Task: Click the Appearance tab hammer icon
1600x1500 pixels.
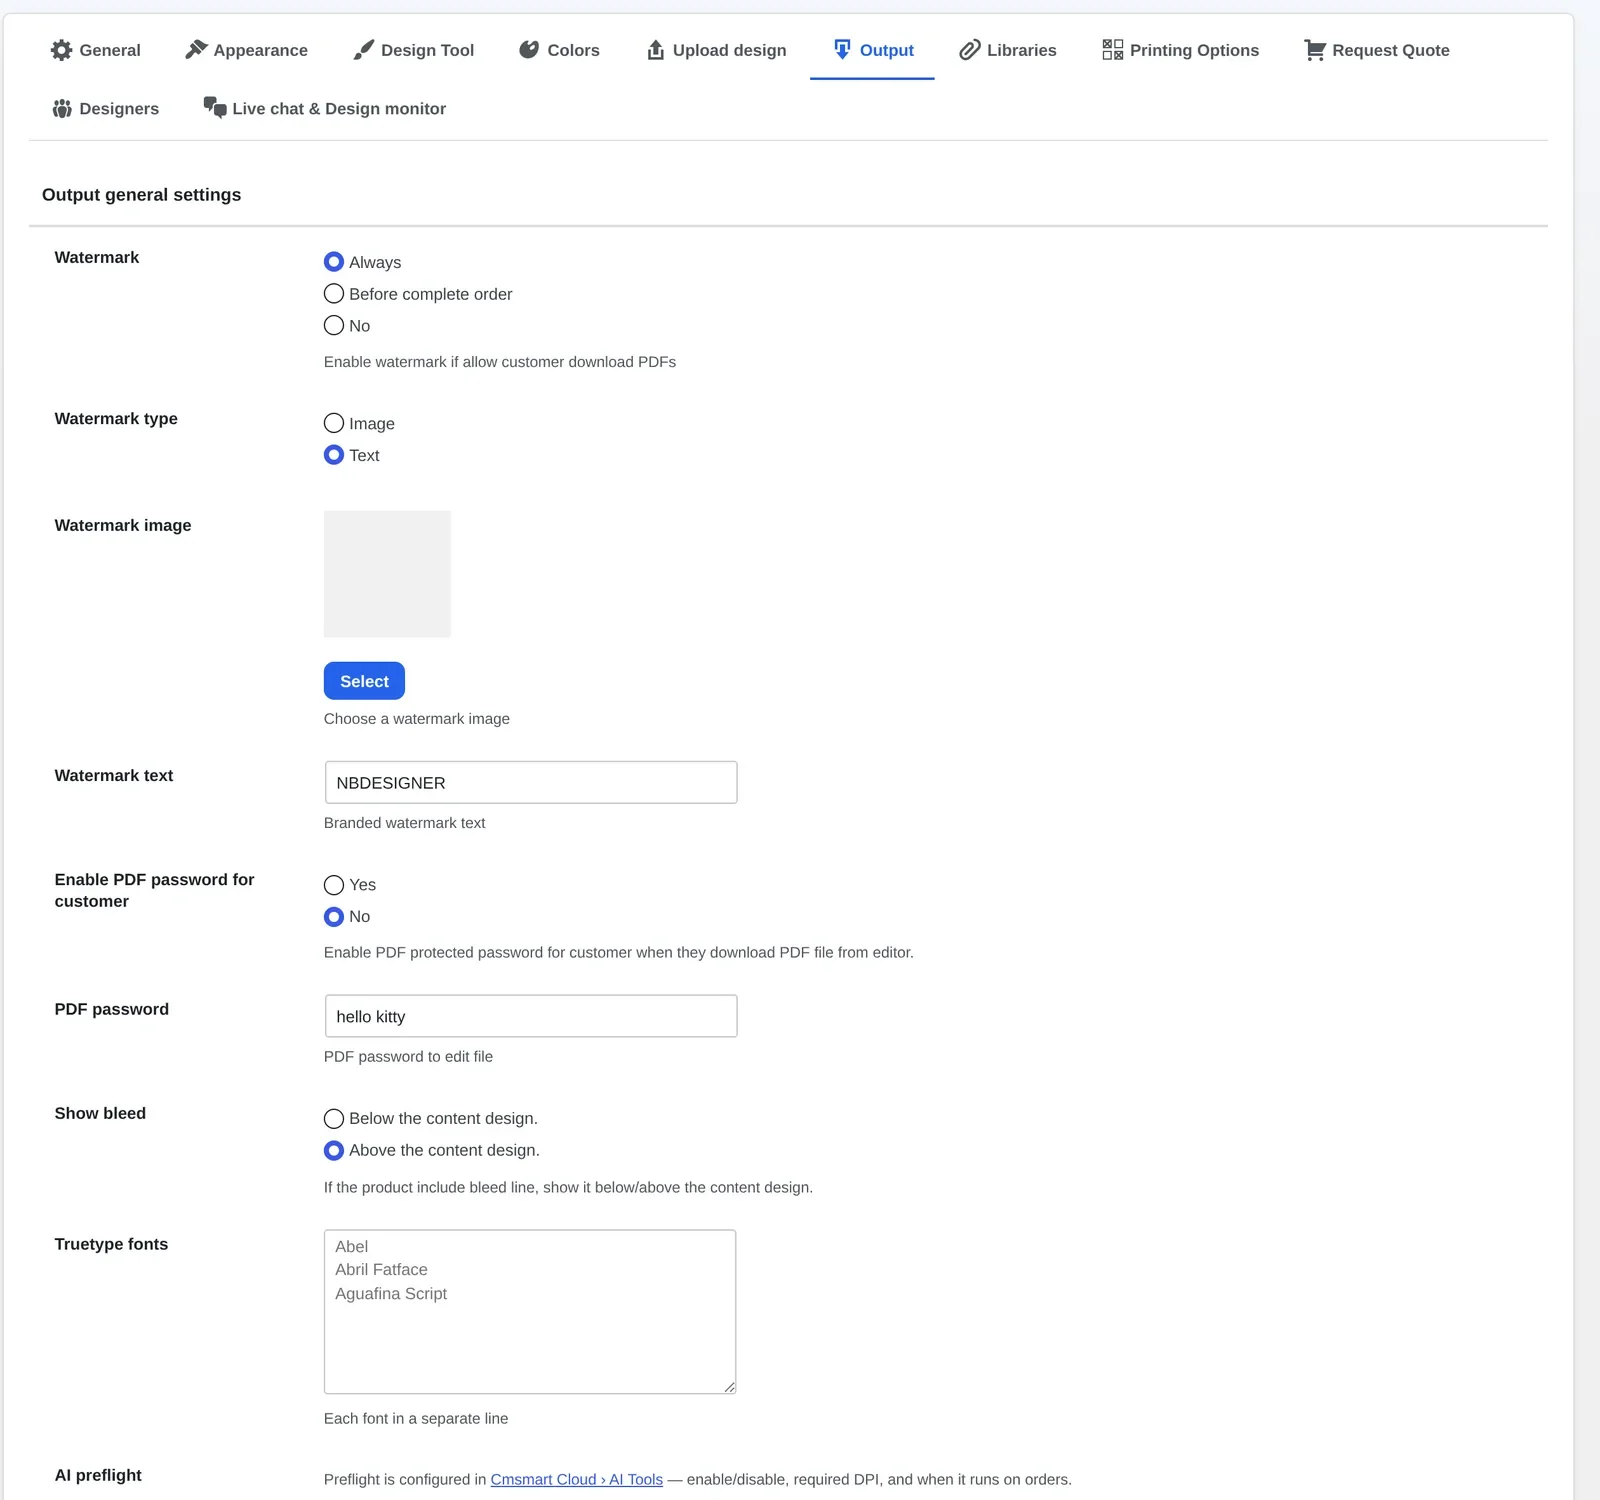Action: (196, 50)
